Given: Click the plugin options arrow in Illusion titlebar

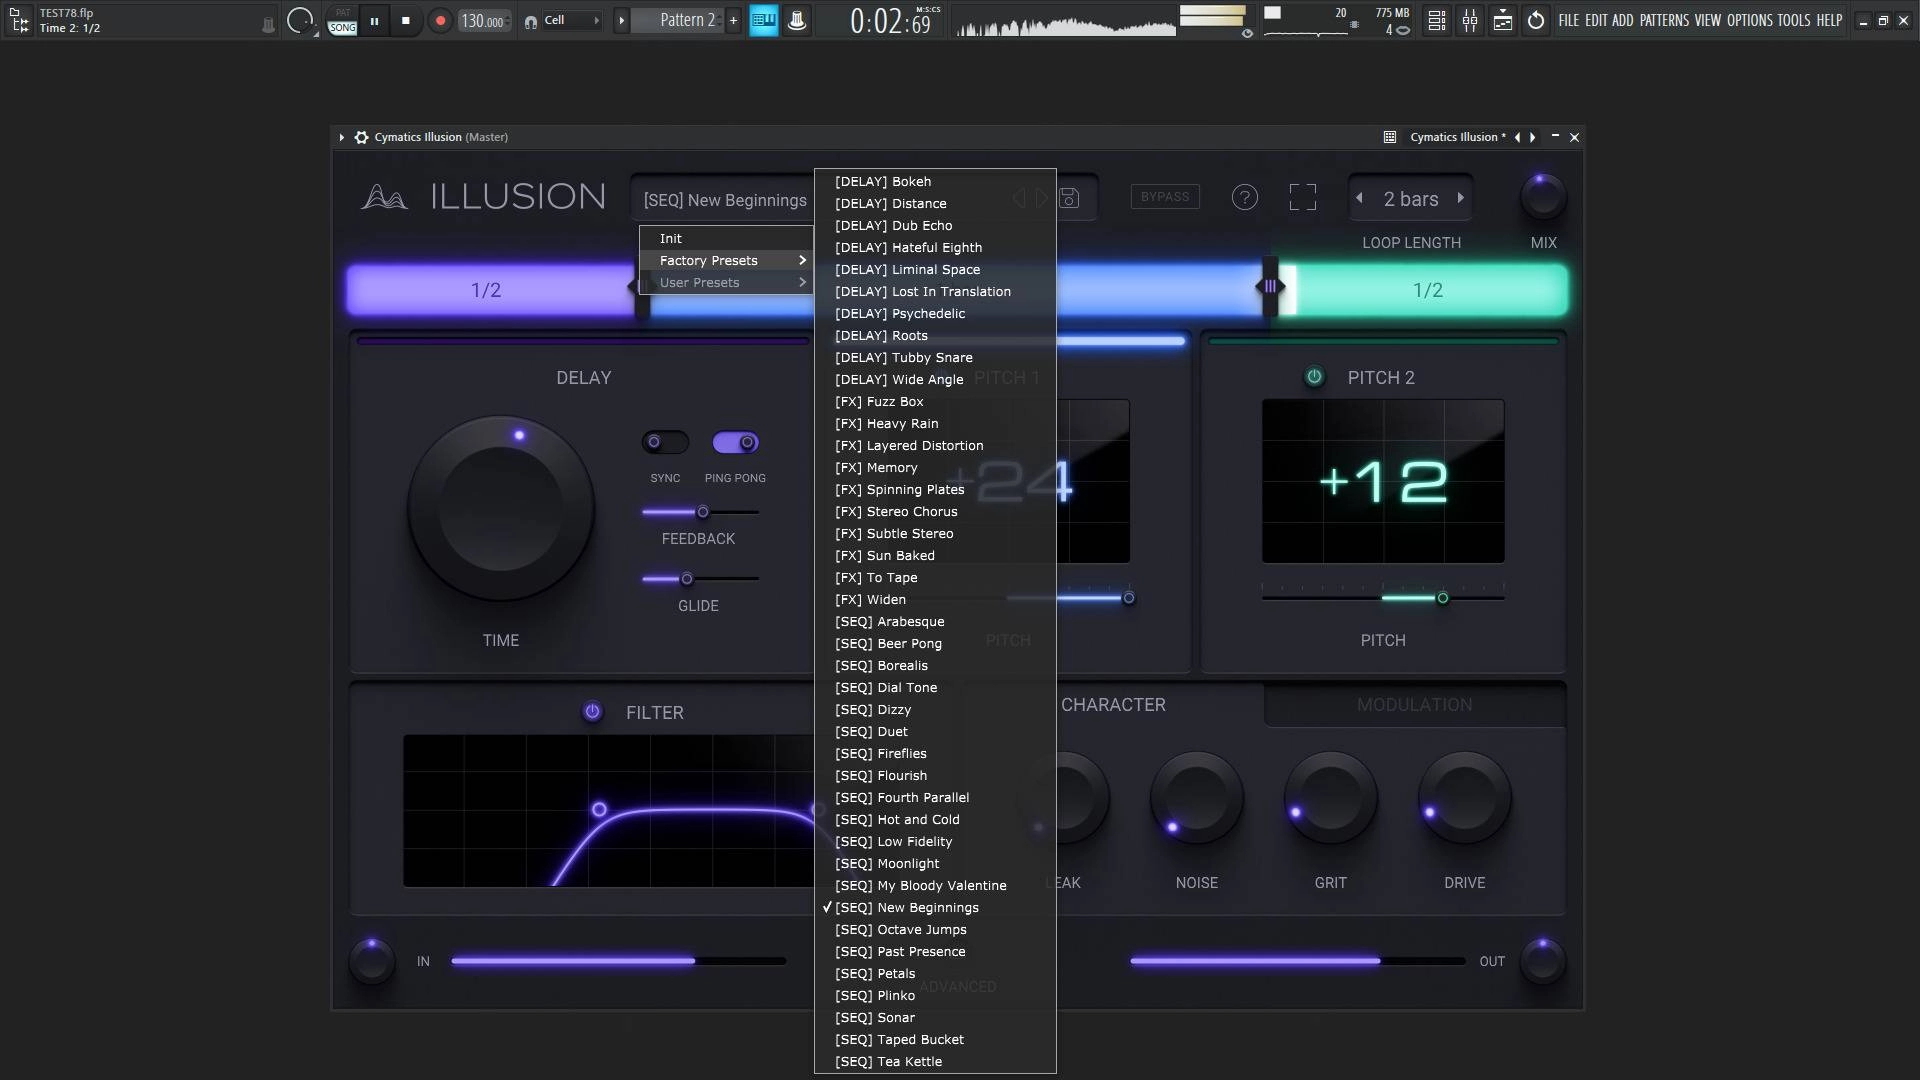Looking at the screenshot, I should [341, 137].
